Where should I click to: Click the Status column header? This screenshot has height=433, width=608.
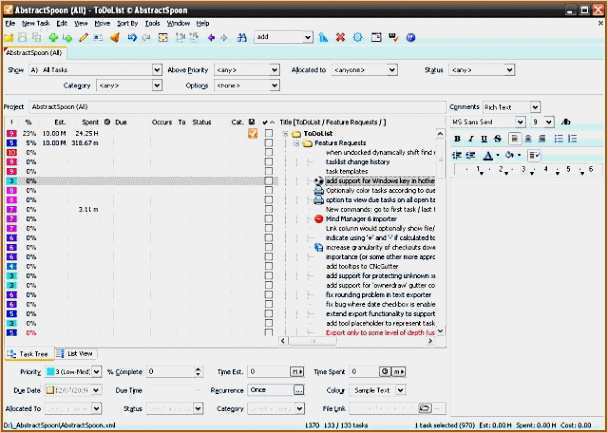(202, 122)
